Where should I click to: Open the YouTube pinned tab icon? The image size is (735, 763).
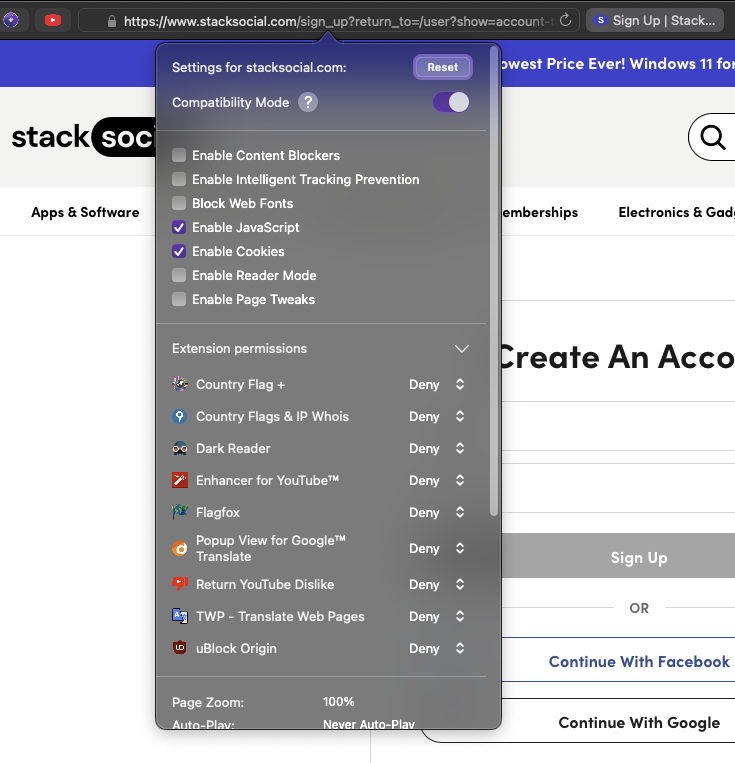click(x=53, y=20)
